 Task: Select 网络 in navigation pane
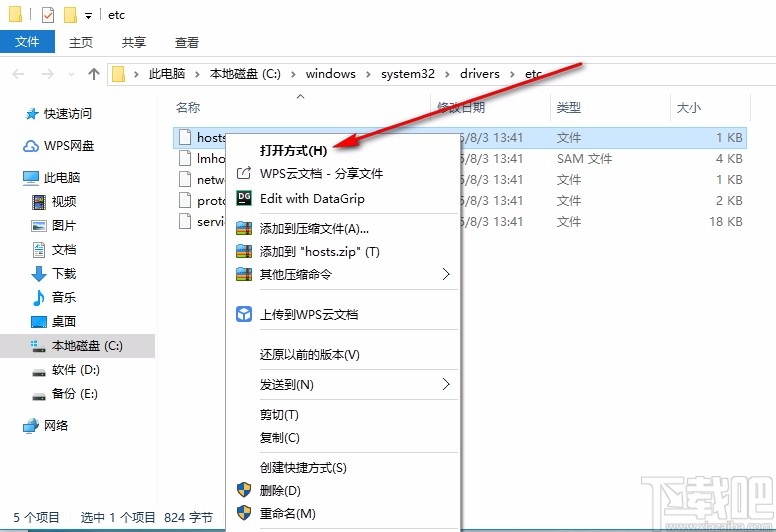pos(56,426)
